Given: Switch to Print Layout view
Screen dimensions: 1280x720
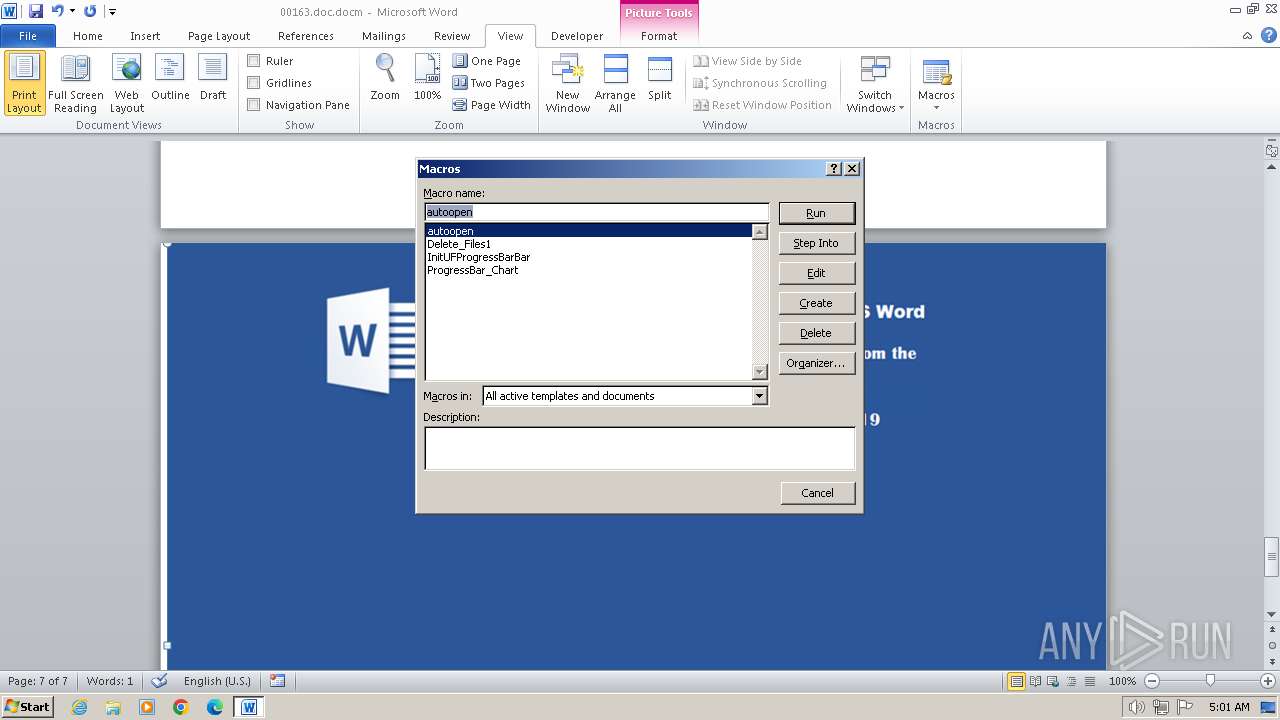Looking at the screenshot, I should (x=25, y=84).
